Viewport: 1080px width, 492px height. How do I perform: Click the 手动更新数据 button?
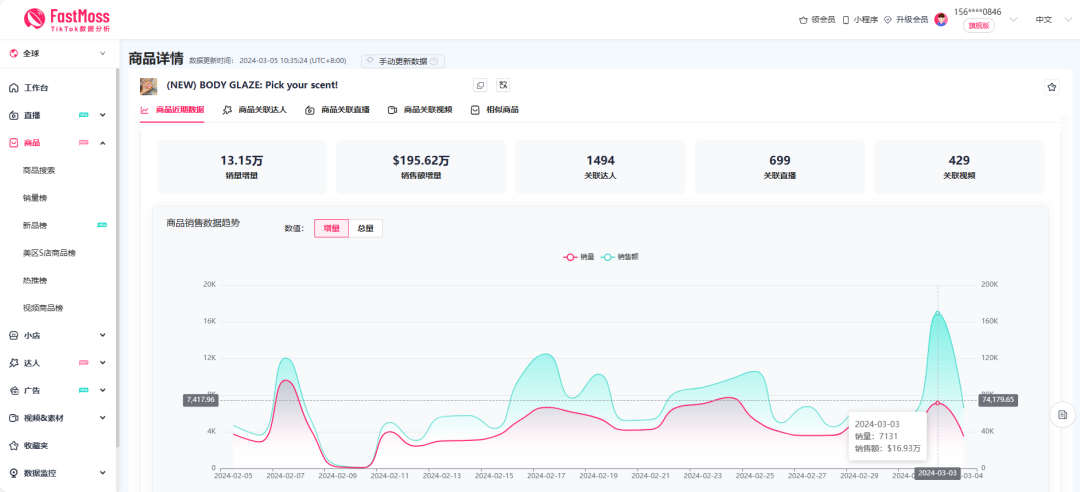click(402, 61)
